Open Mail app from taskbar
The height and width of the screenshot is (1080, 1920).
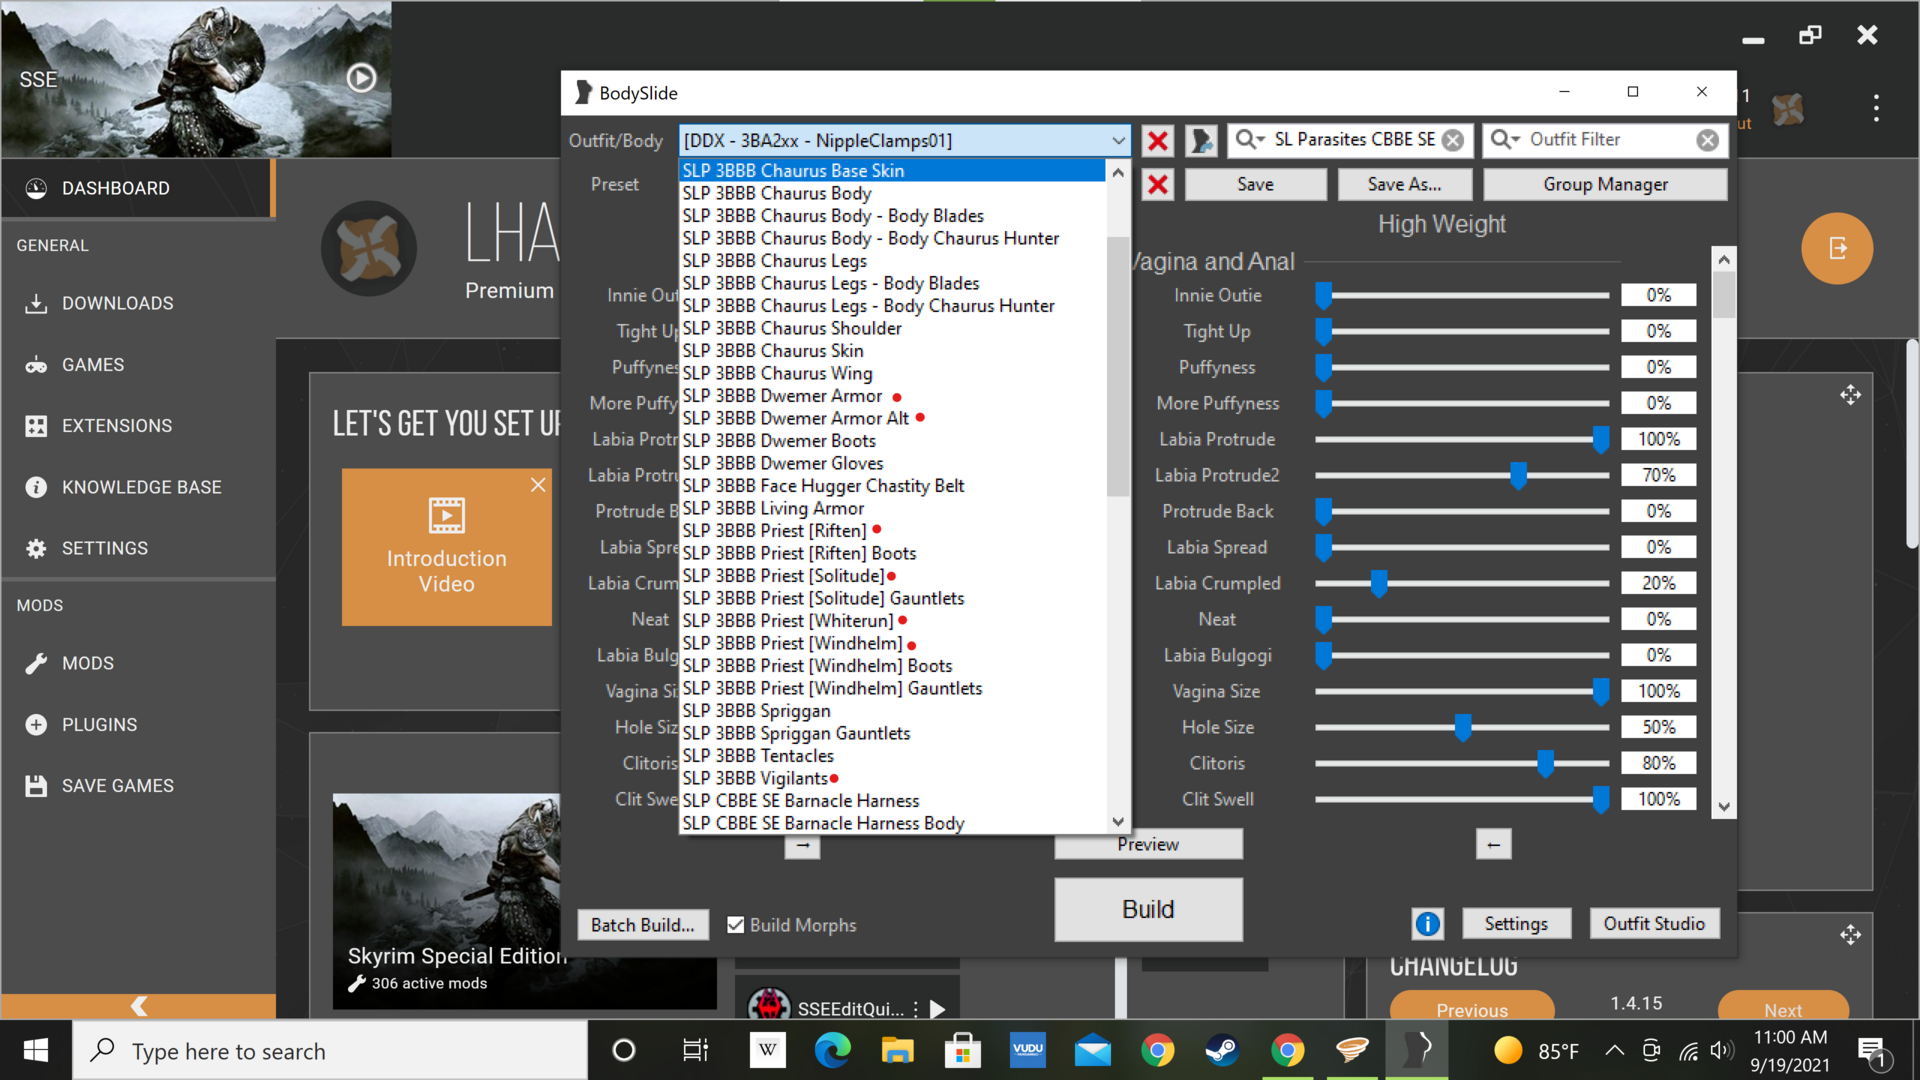click(x=1092, y=1050)
